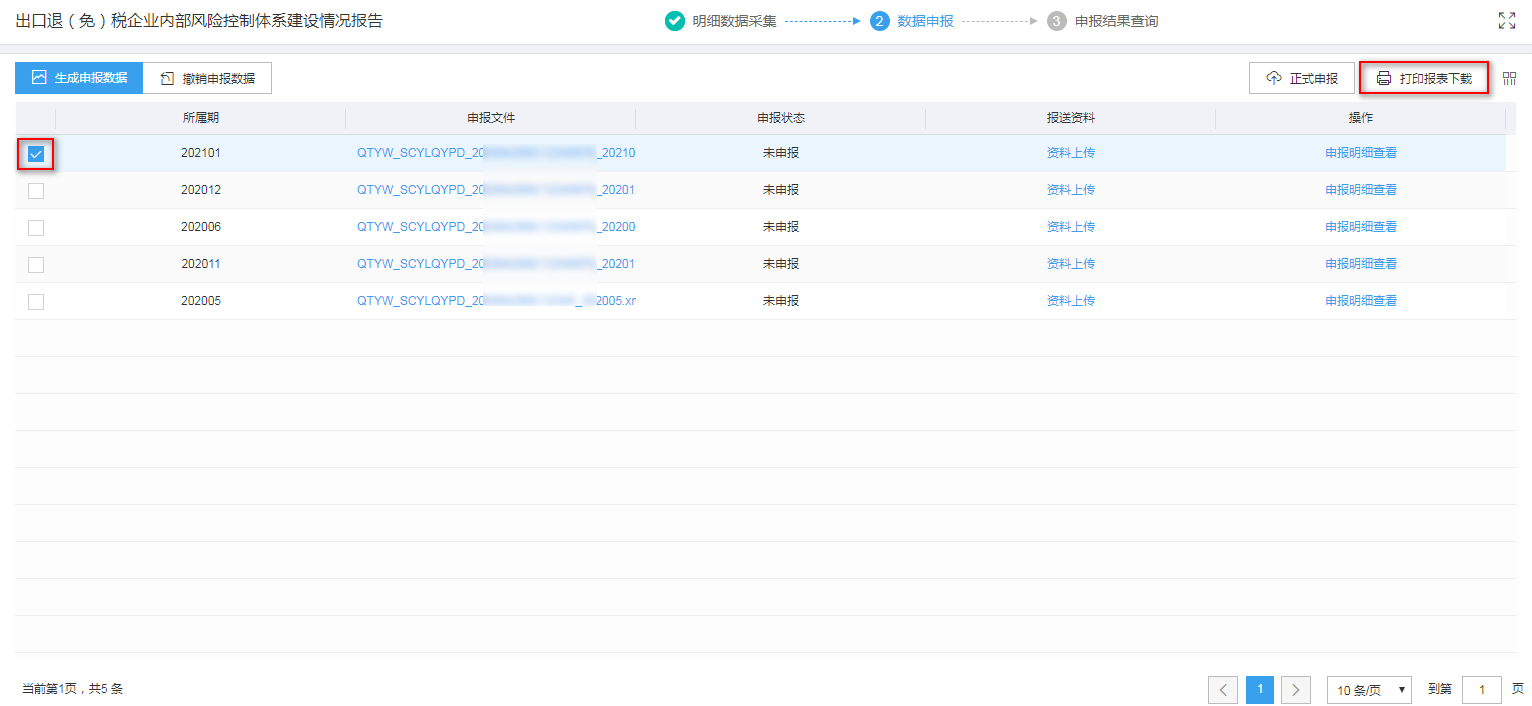Click the page number input field
Screen dimensions: 1532x706
pos(1482,690)
